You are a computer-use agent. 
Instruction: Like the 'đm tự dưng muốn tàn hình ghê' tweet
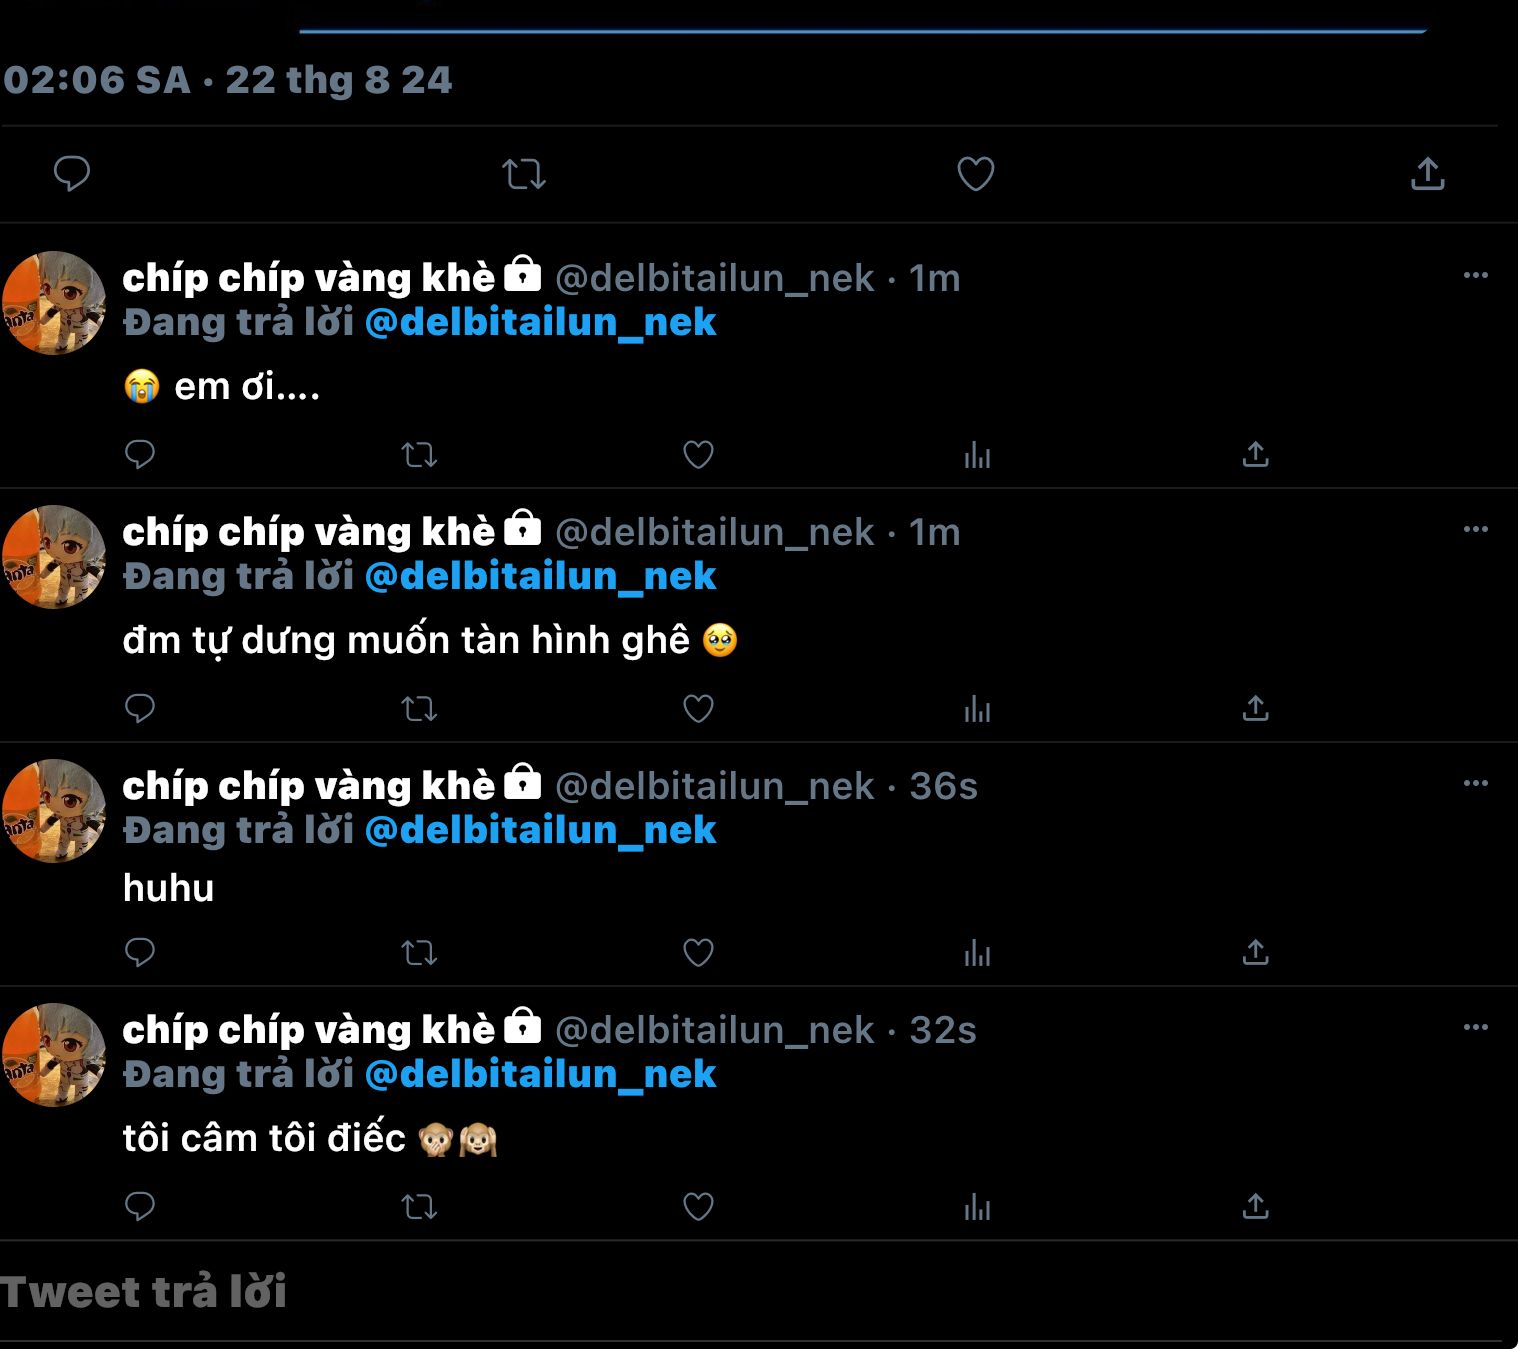tap(698, 709)
